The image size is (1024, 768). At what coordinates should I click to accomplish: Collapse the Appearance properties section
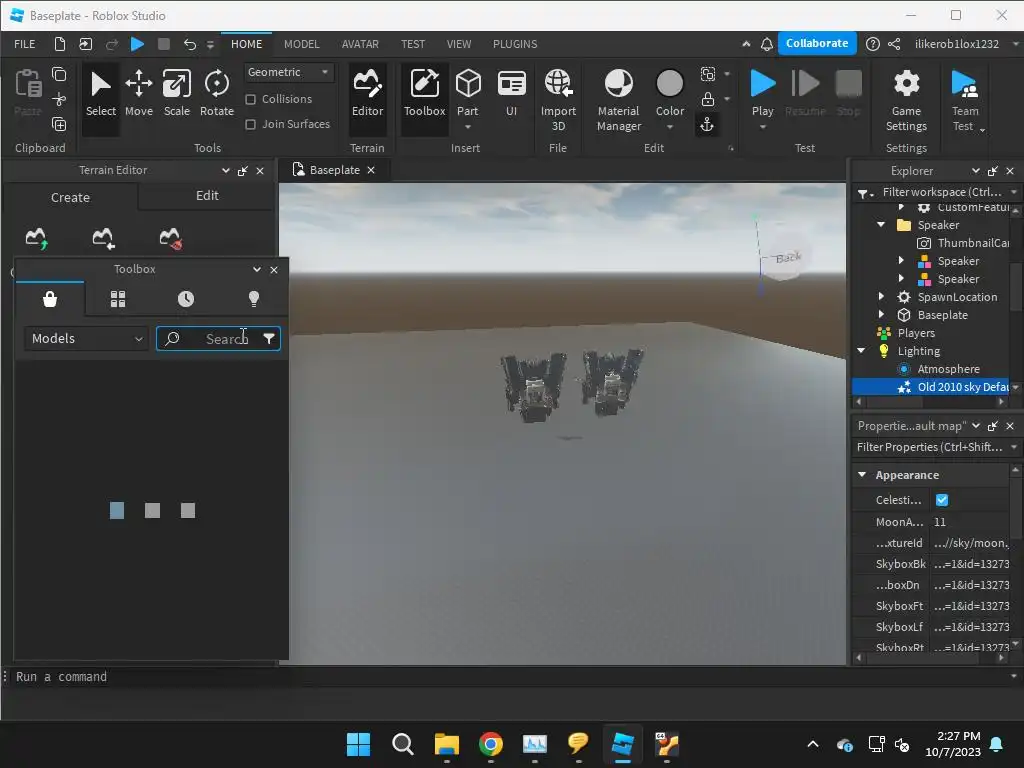pyautogui.click(x=862, y=475)
